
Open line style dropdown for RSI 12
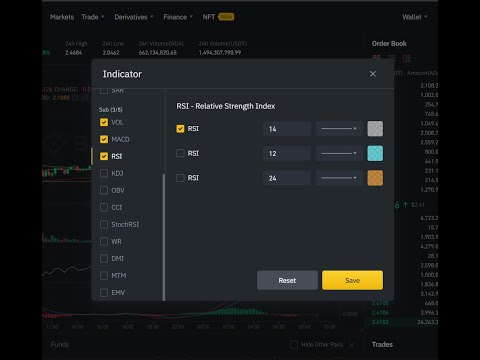pyautogui.click(x=339, y=153)
